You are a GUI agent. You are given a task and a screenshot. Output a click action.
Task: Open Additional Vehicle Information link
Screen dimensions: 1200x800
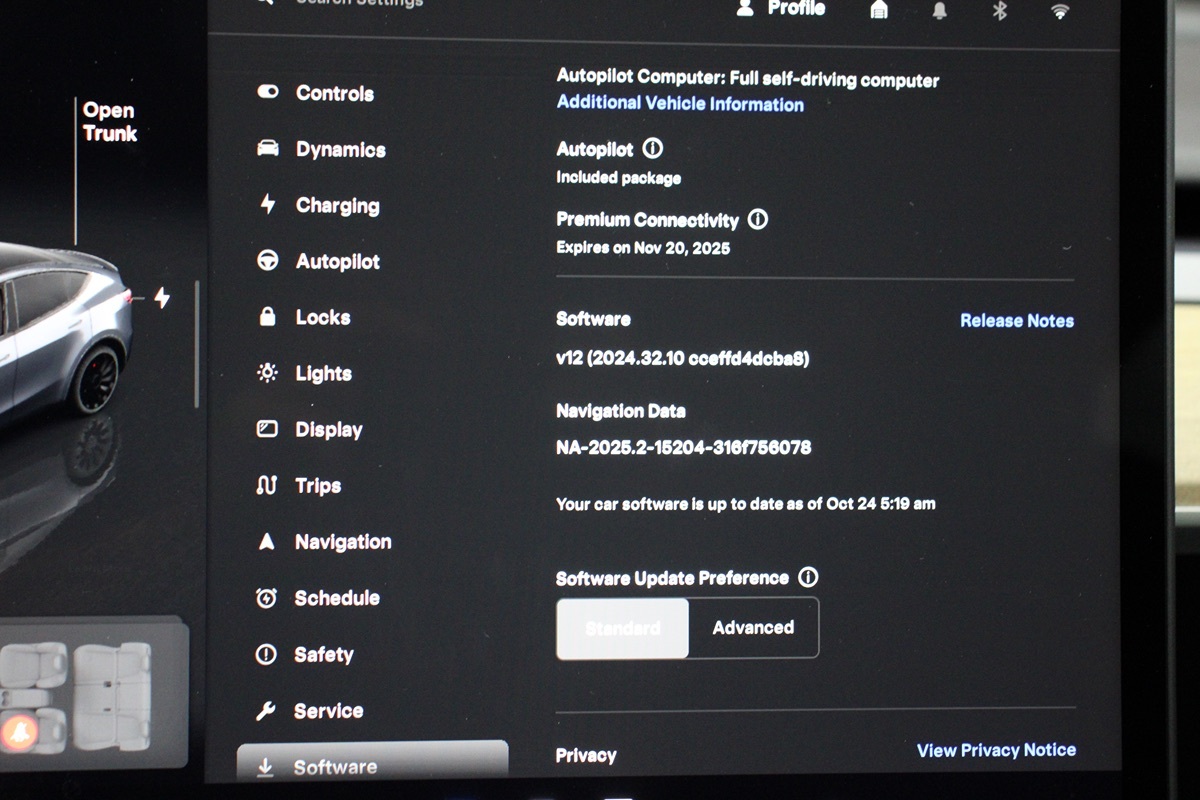680,103
